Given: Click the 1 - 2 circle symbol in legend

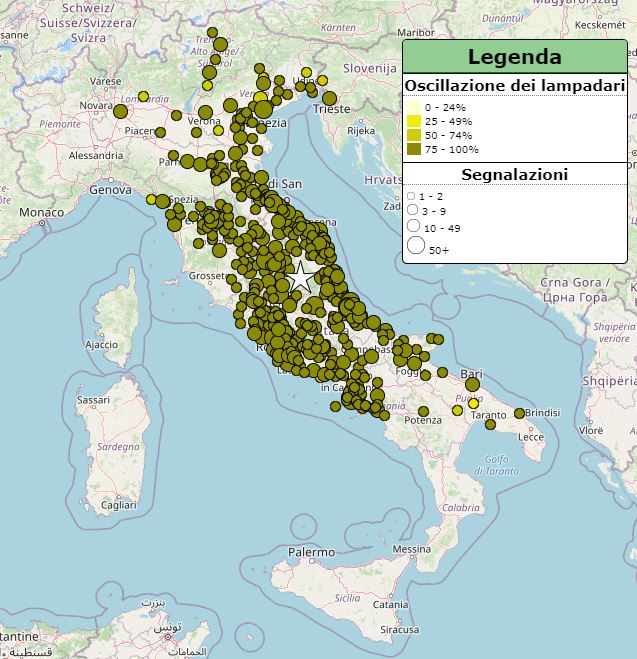Looking at the screenshot, I should [x=411, y=196].
